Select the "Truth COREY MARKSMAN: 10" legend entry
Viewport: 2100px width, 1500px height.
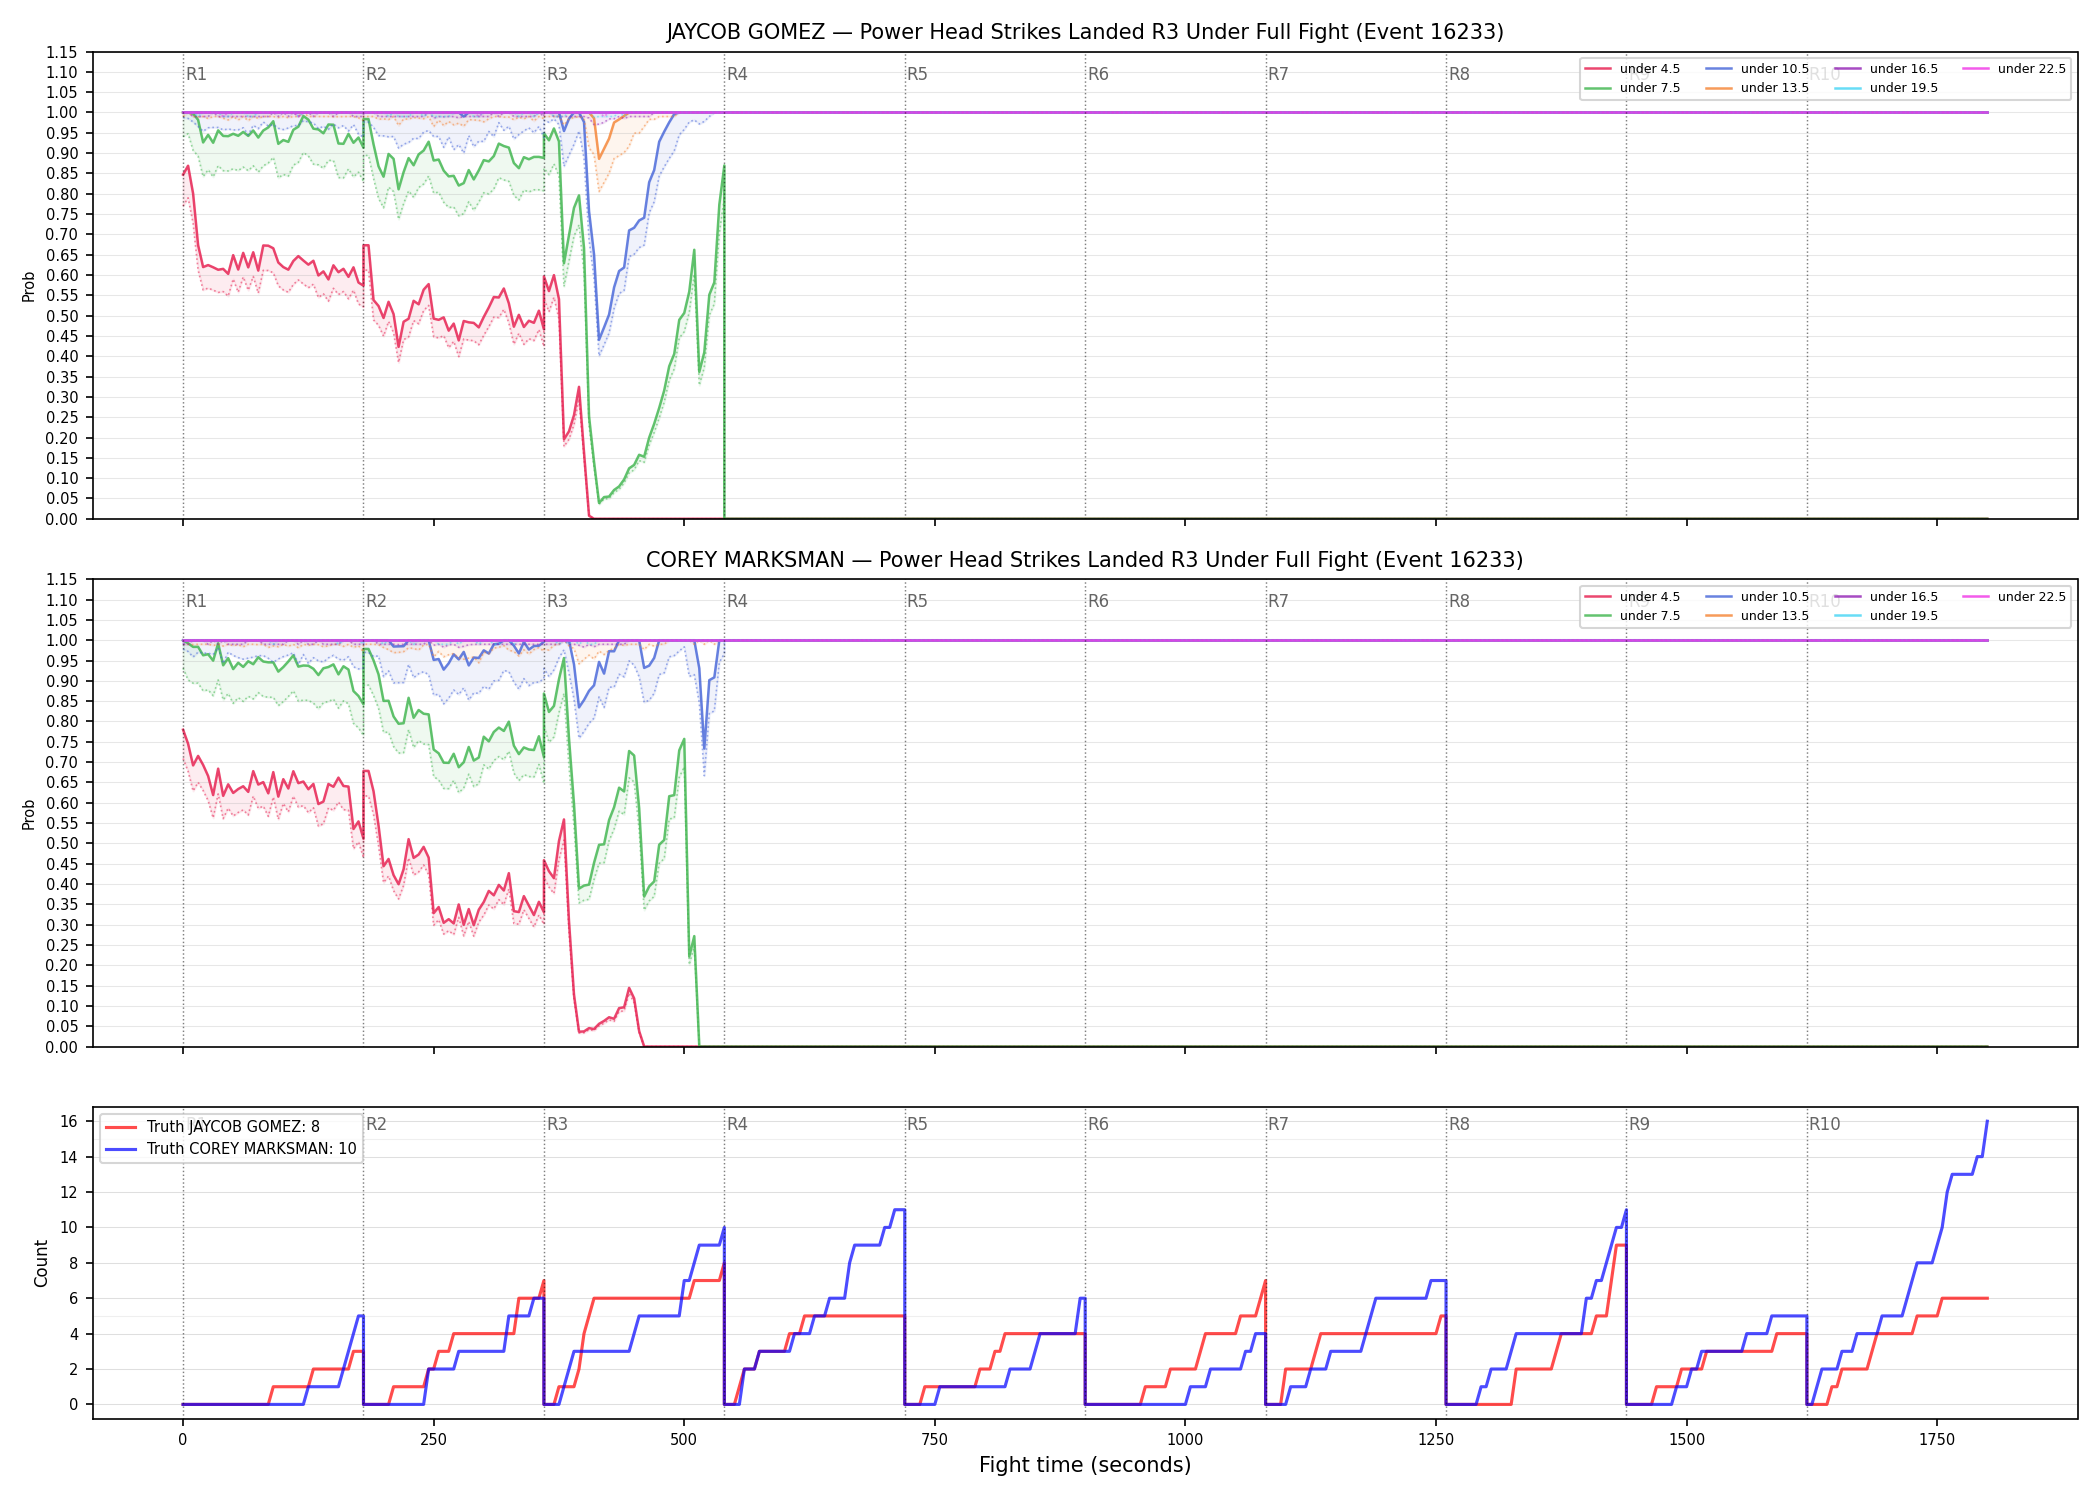pos(230,1149)
